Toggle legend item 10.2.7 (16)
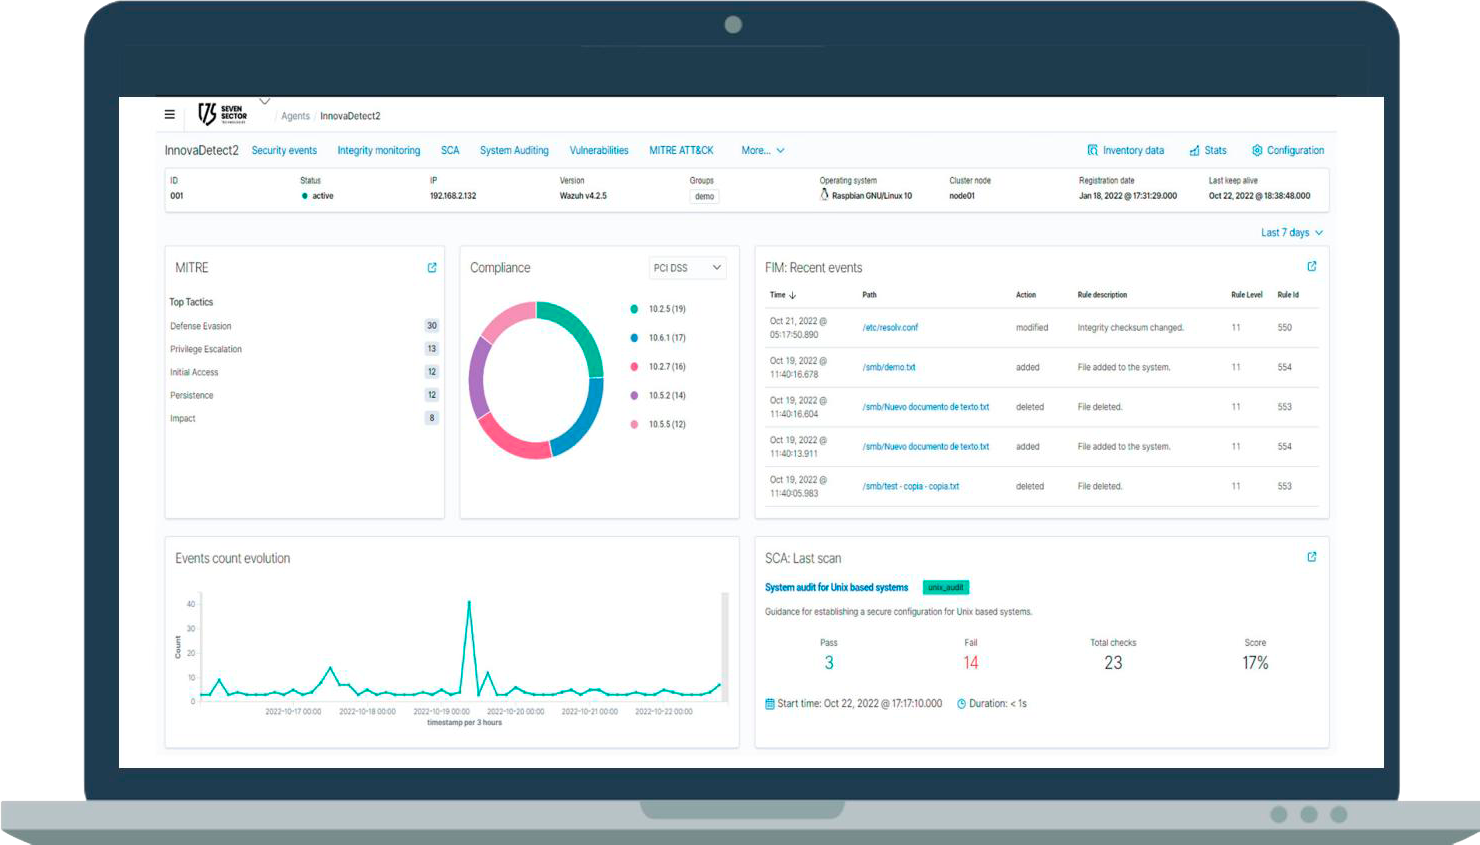The image size is (1480, 845). coord(659,367)
